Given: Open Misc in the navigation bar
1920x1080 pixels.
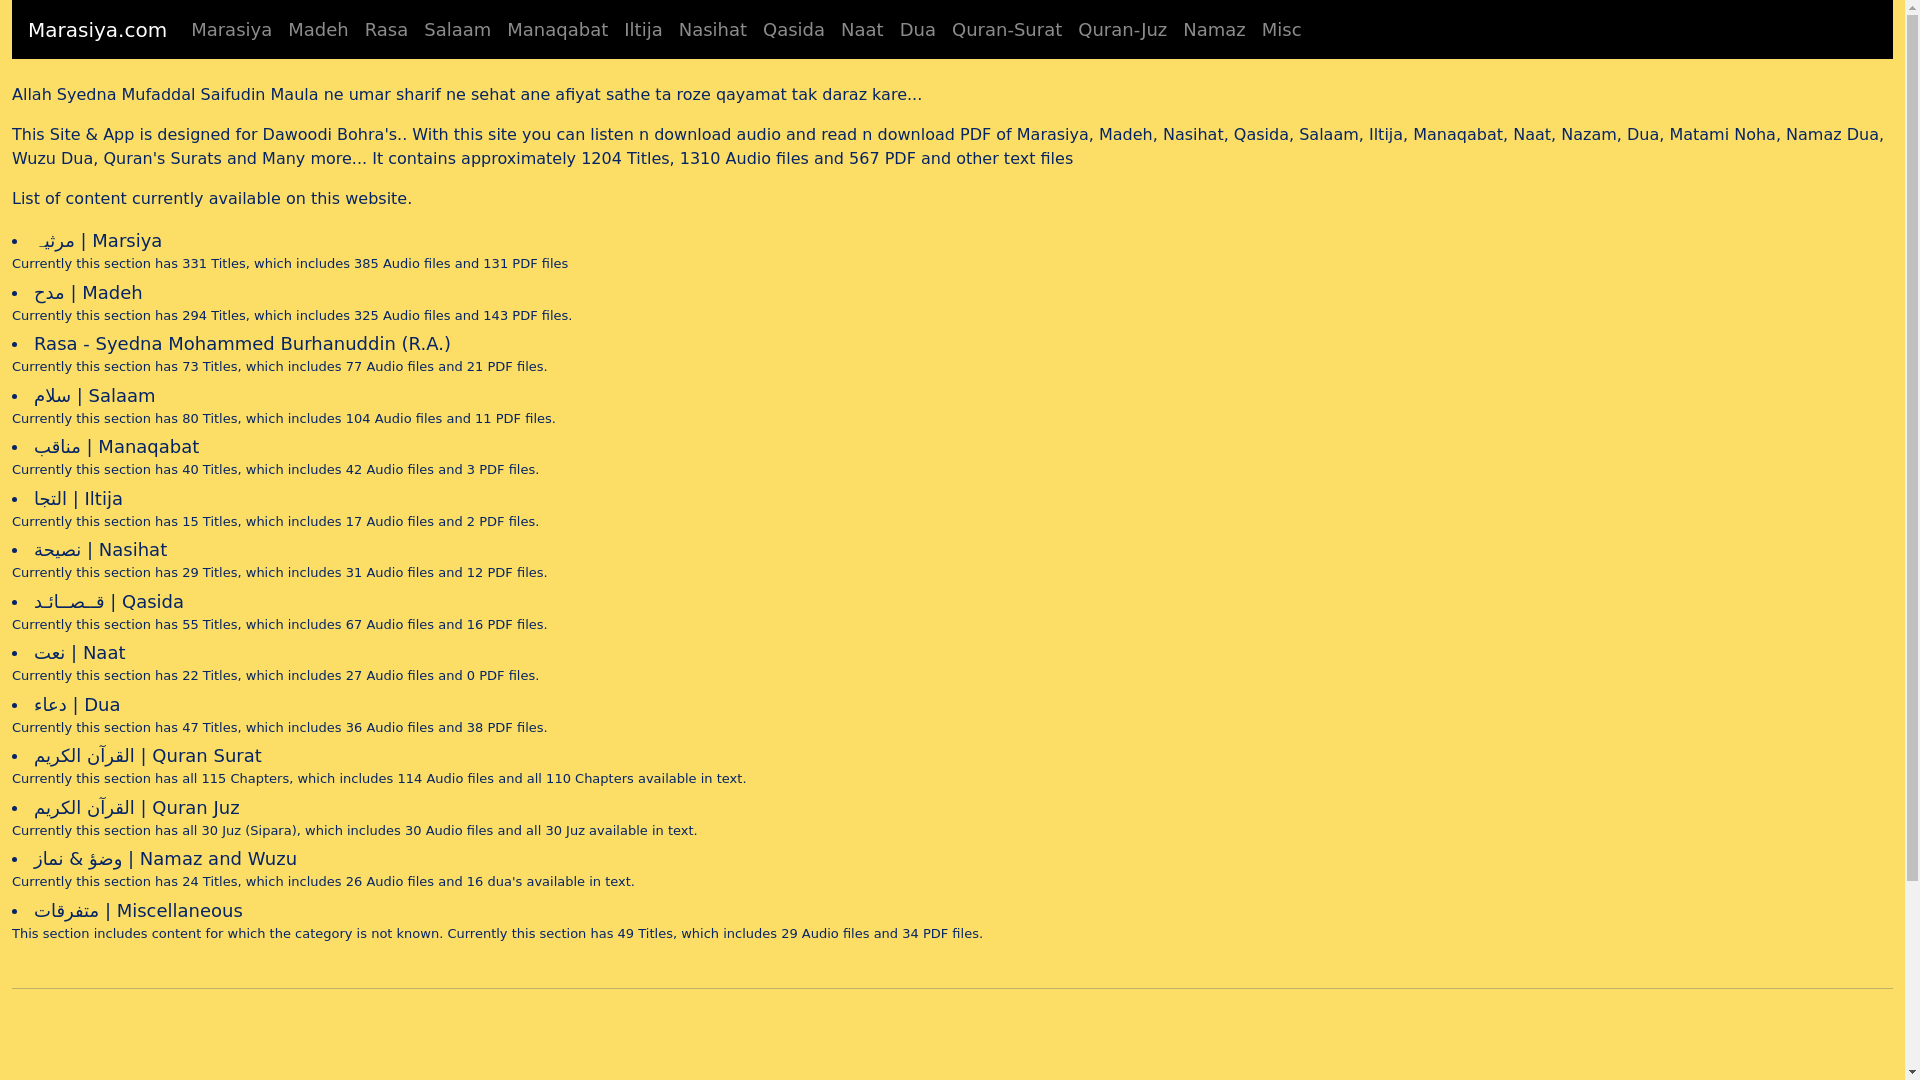Looking at the screenshot, I should (x=1281, y=30).
